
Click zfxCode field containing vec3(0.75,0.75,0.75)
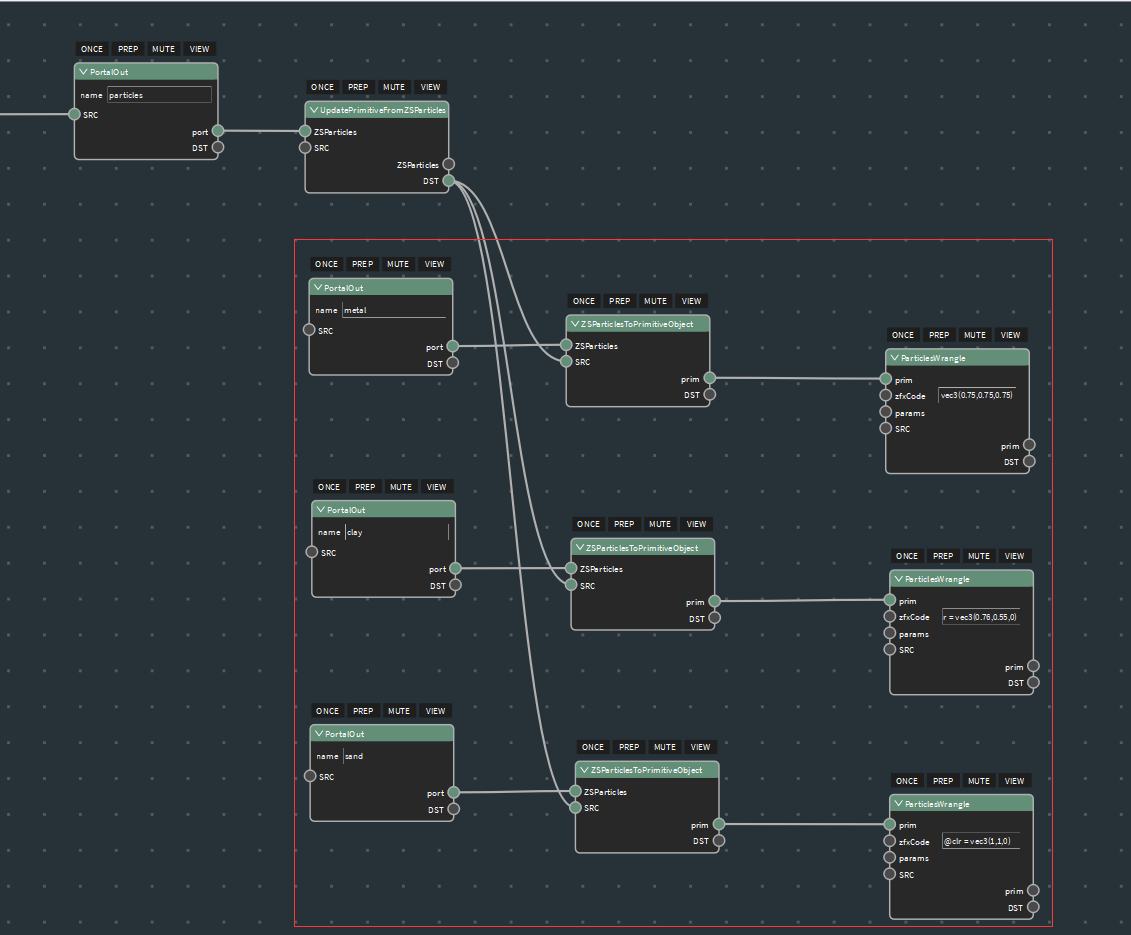pos(977,395)
